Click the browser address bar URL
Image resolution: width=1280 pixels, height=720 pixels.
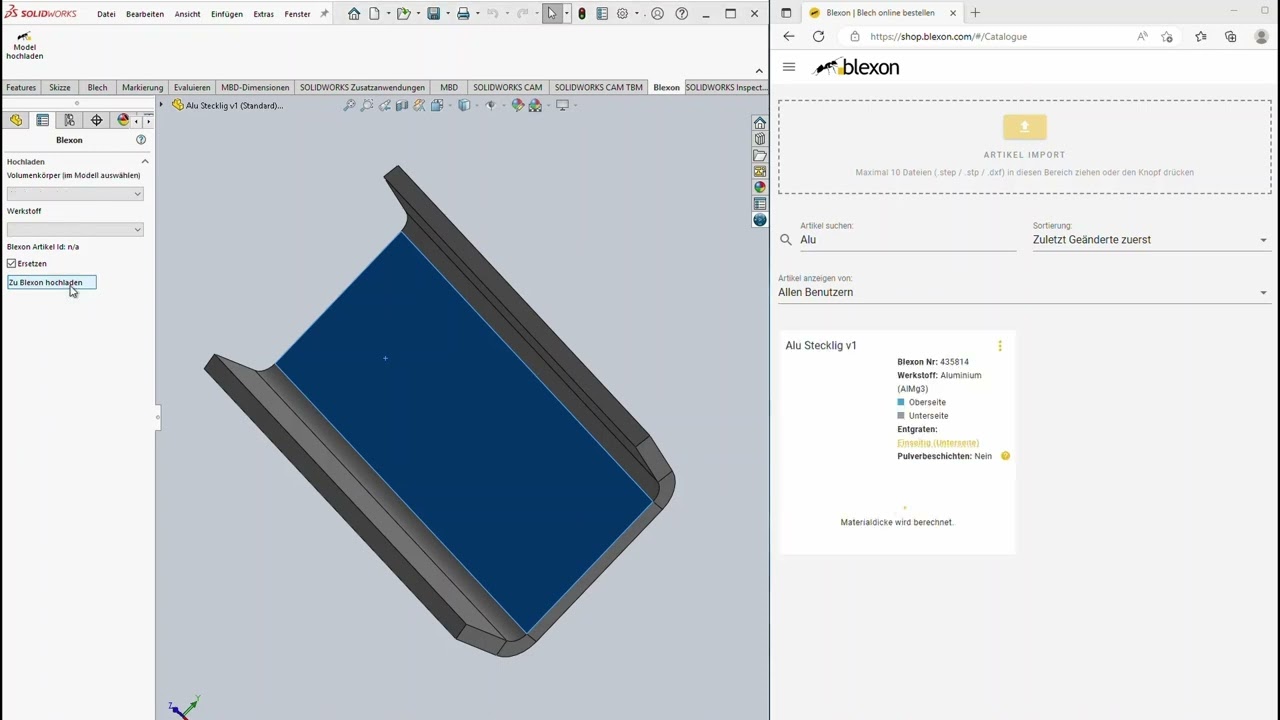pyautogui.click(x=948, y=37)
